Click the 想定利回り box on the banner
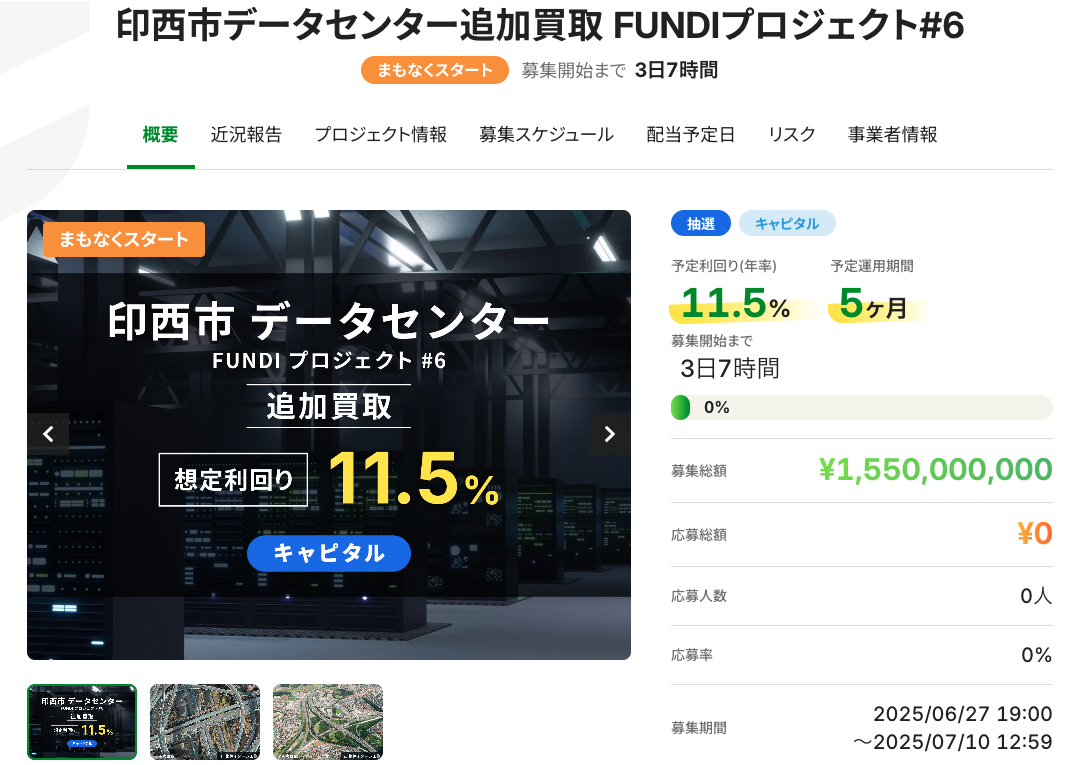 233,480
